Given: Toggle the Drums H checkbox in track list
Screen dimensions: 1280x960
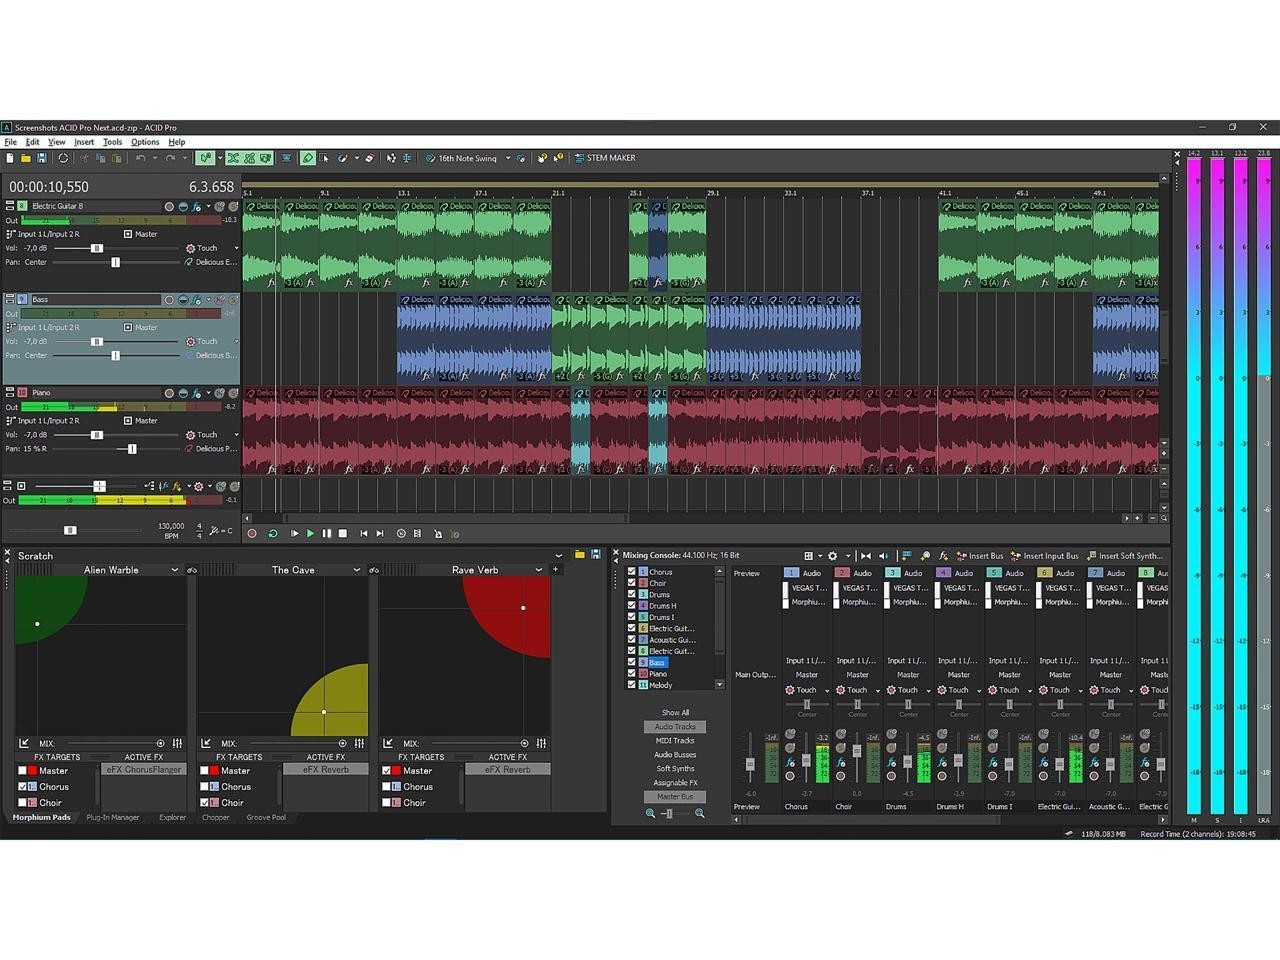Looking at the screenshot, I should tap(632, 606).
